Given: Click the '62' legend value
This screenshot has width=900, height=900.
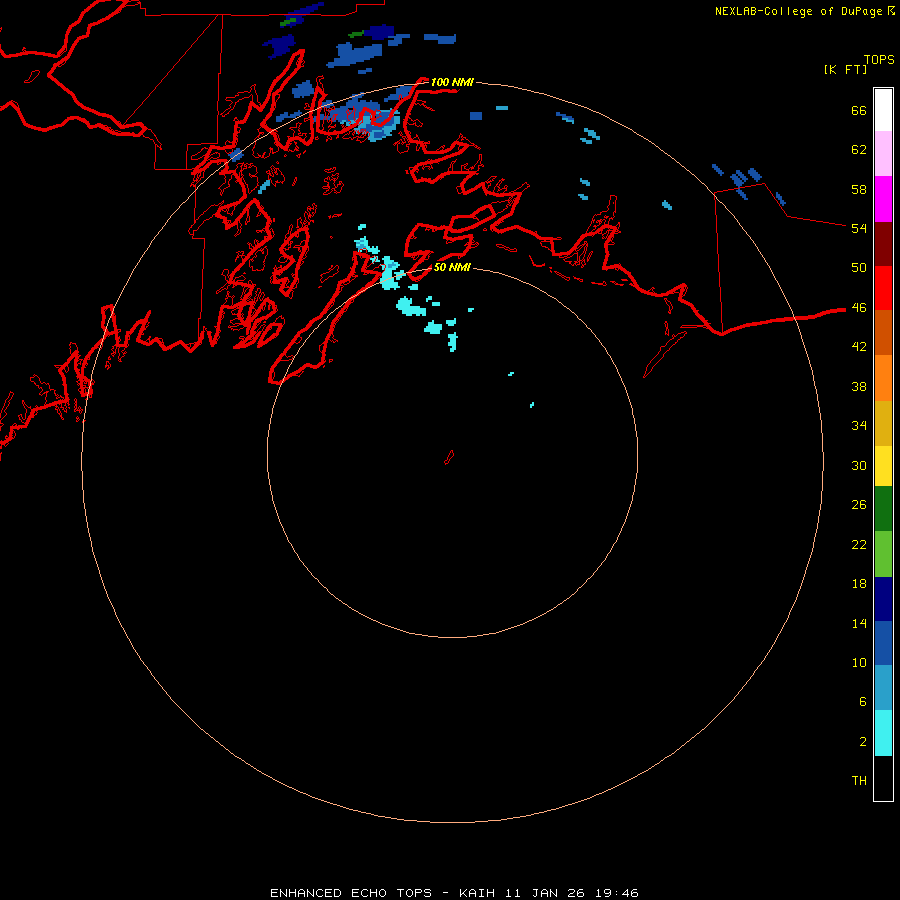Looking at the screenshot, I should (859, 150).
